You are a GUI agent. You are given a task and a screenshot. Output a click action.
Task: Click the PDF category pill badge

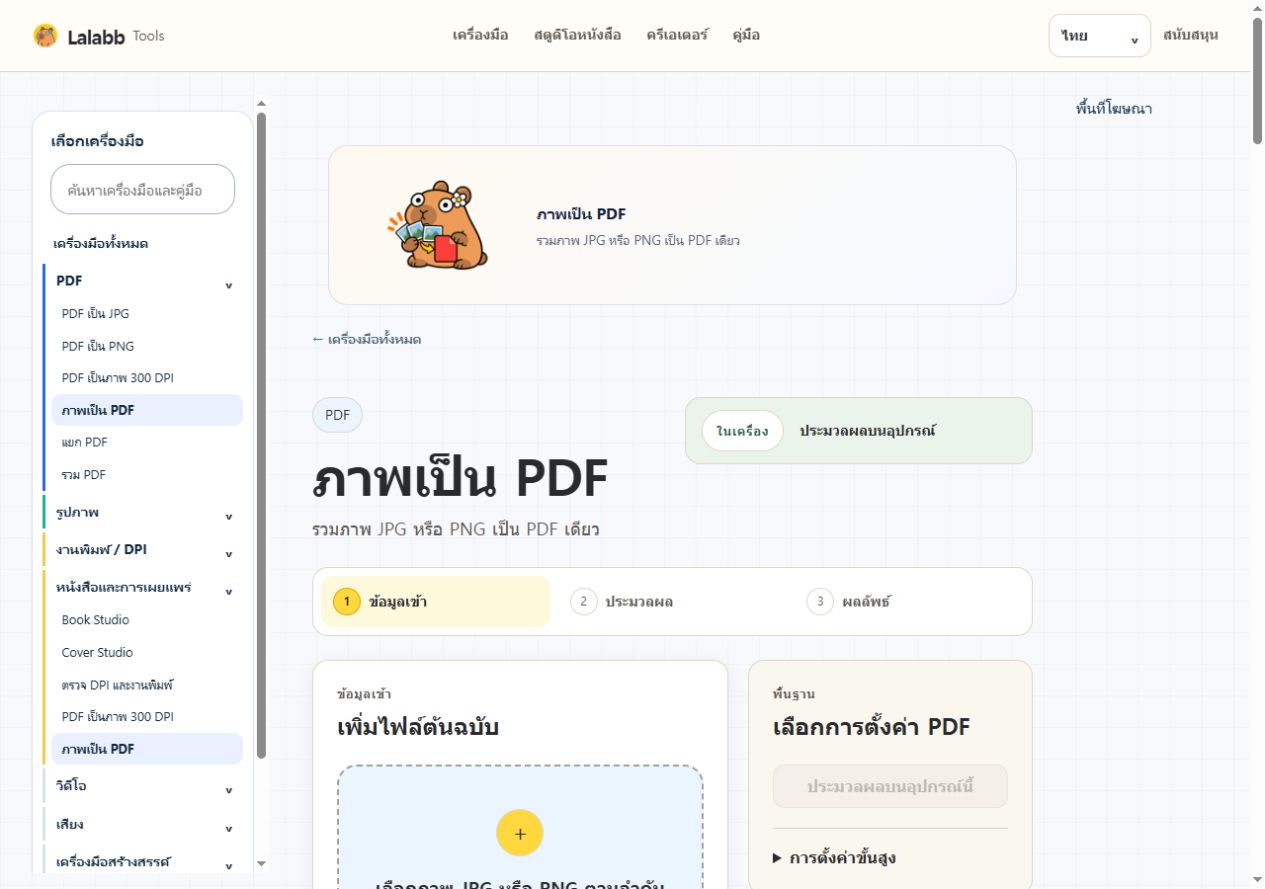[x=337, y=415]
